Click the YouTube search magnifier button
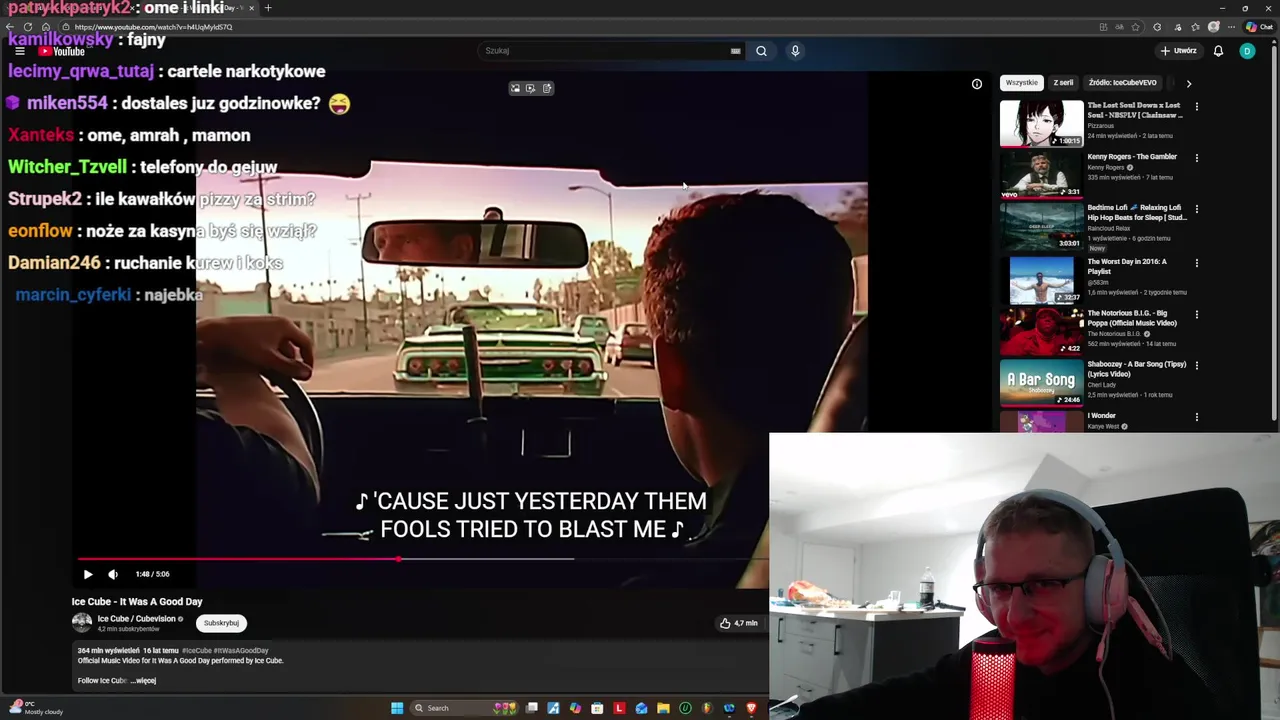Viewport: 1280px width, 720px height. coord(761,51)
